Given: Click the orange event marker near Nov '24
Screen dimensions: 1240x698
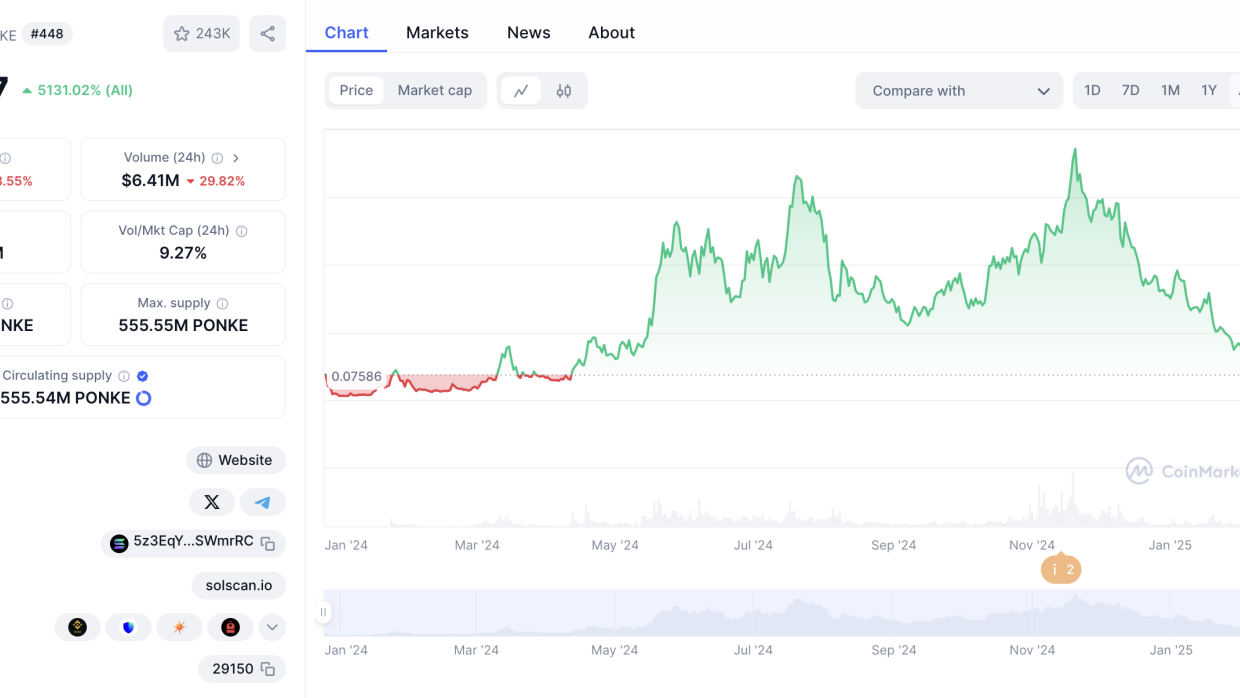Looking at the screenshot, I should point(1061,570).
